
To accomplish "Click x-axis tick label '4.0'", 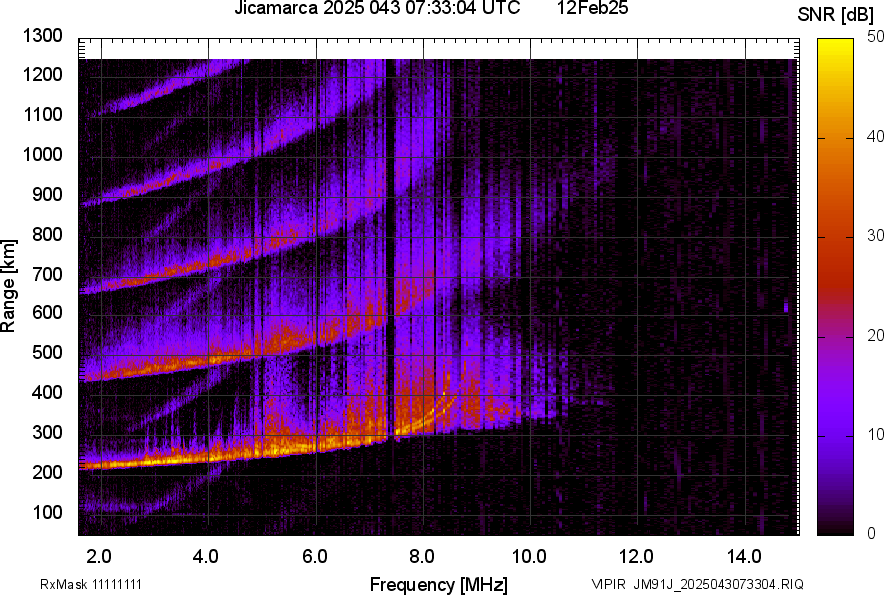I will 206,557.
